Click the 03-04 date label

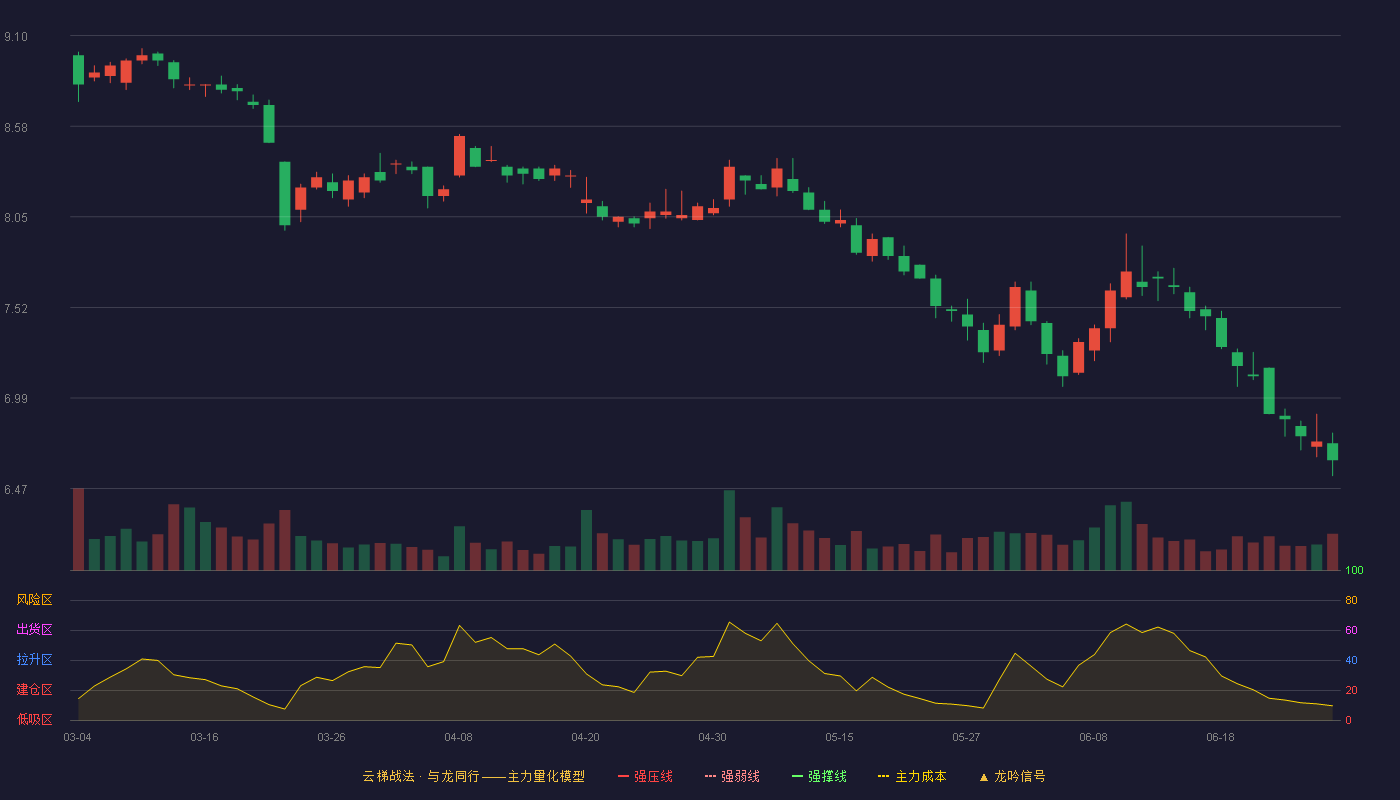(77, 737)
